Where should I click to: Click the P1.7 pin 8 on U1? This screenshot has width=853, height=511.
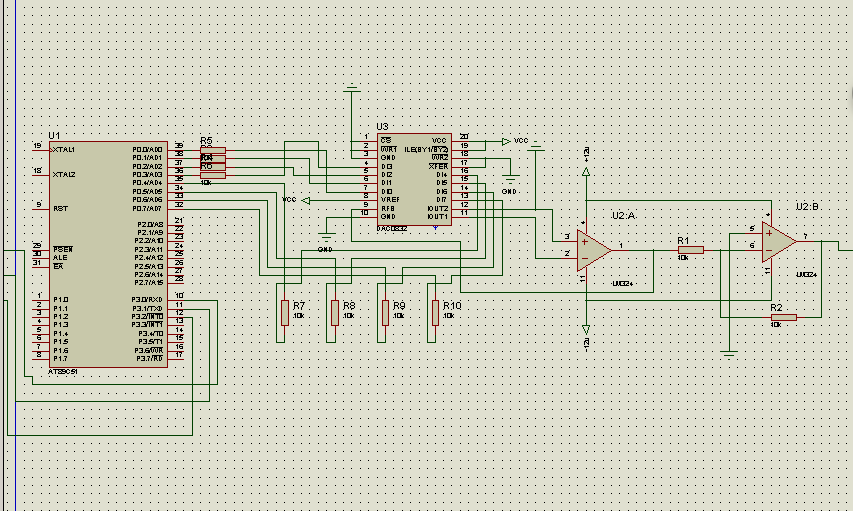[x=41, y=358]
